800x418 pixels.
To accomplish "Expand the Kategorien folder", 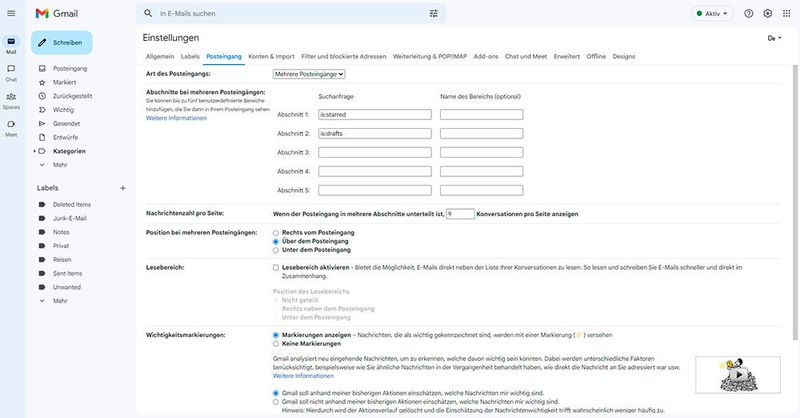I will pos(34,151).
